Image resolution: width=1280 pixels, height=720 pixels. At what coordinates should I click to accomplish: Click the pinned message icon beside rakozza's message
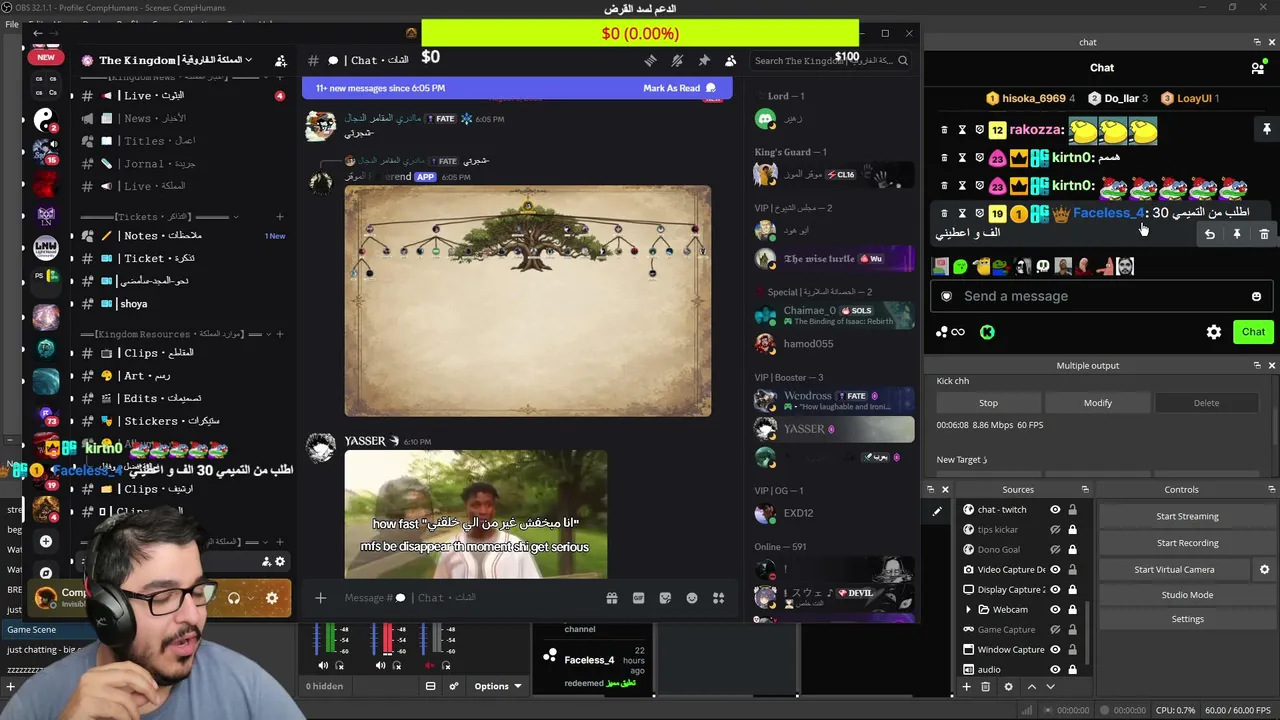(x=1266, y=129)
